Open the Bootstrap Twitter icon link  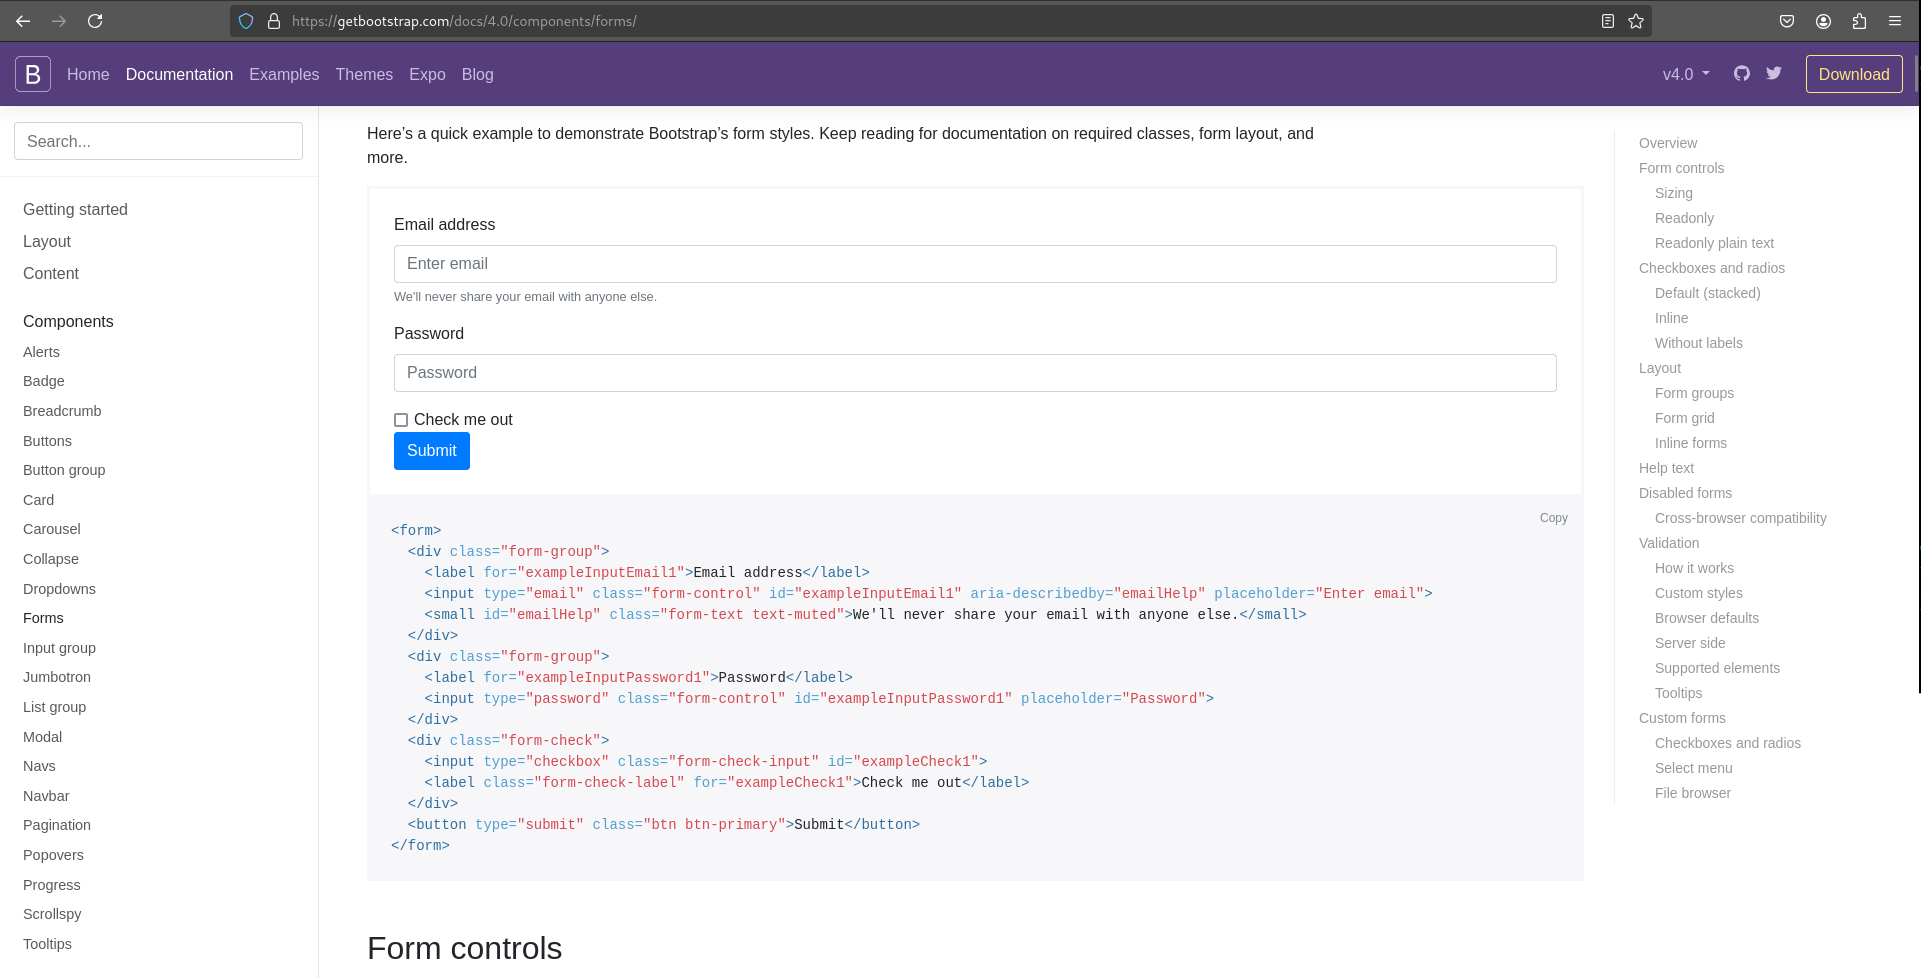tap(1774, 73)
